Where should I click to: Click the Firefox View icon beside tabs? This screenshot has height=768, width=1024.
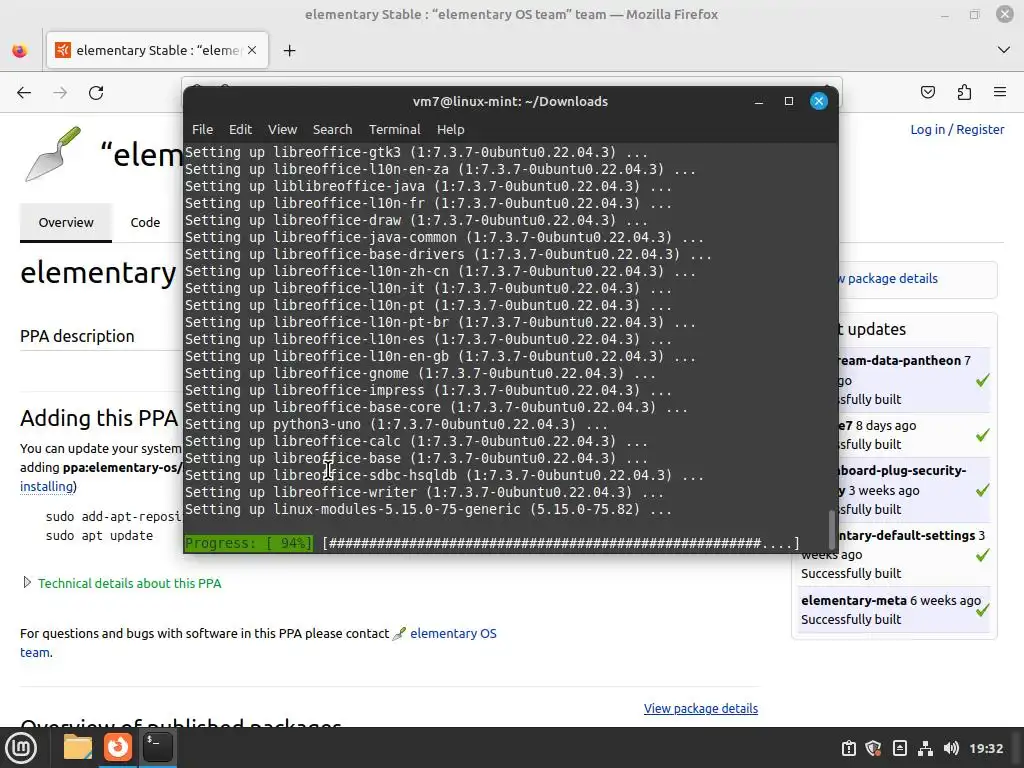pyautogui.click(x=20, y=50)
